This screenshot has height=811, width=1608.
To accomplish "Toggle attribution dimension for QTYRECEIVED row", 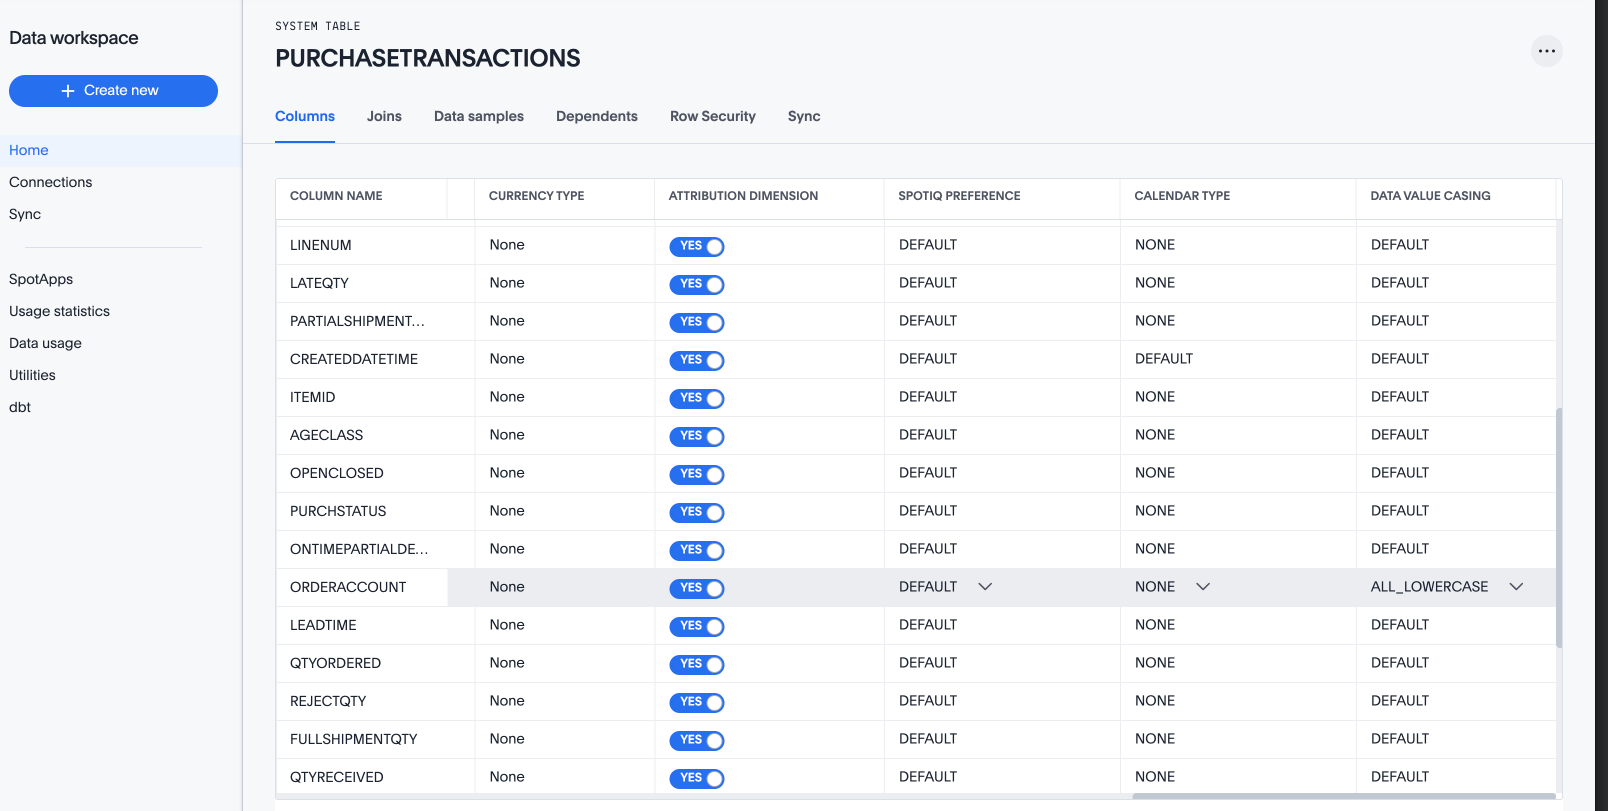I will (696, 778).
